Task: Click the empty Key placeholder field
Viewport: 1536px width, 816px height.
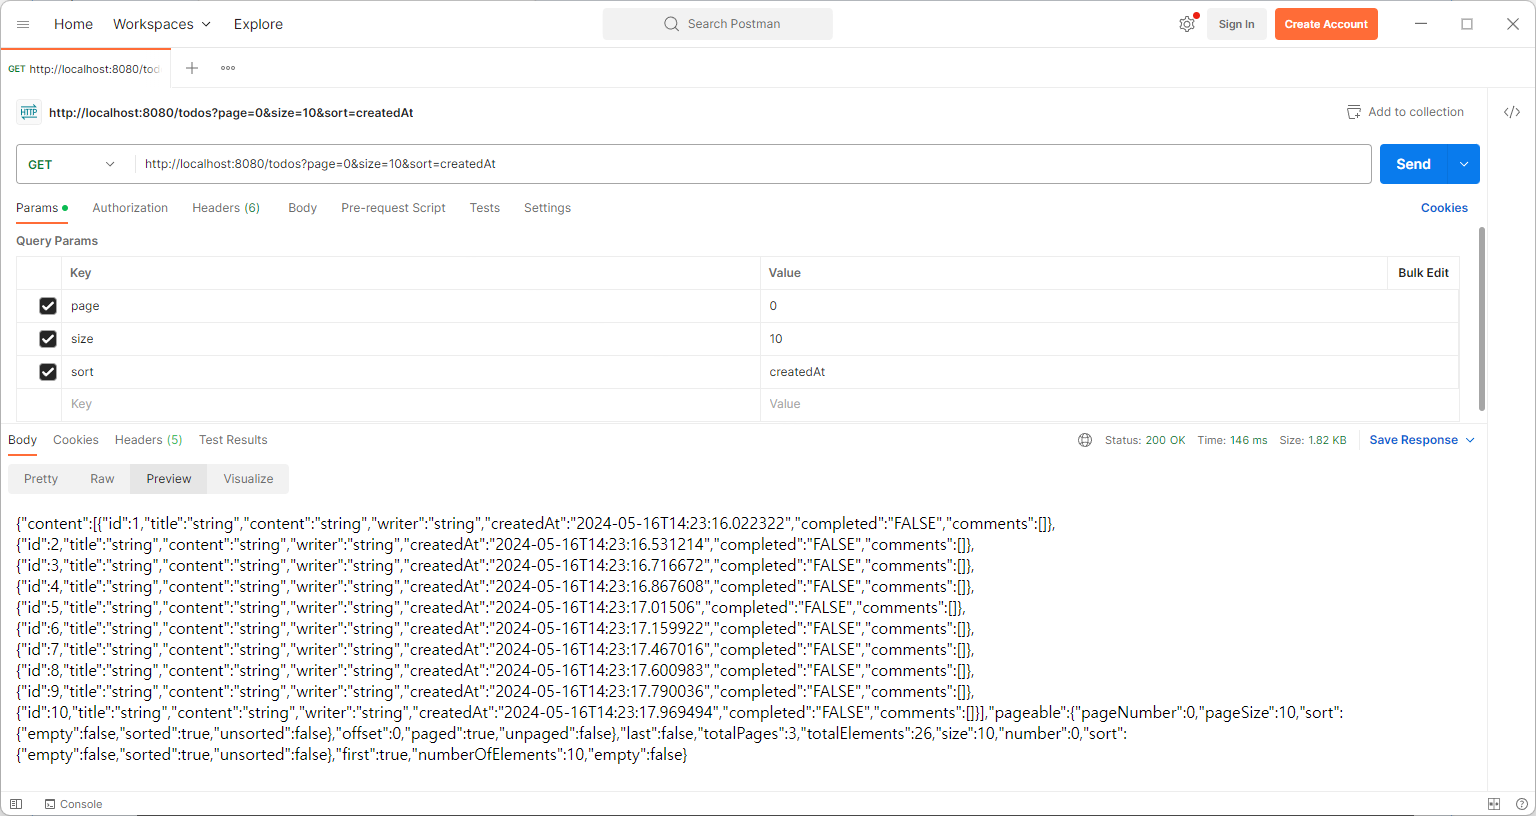Action: pyautogui.click(x=411, y=404)
